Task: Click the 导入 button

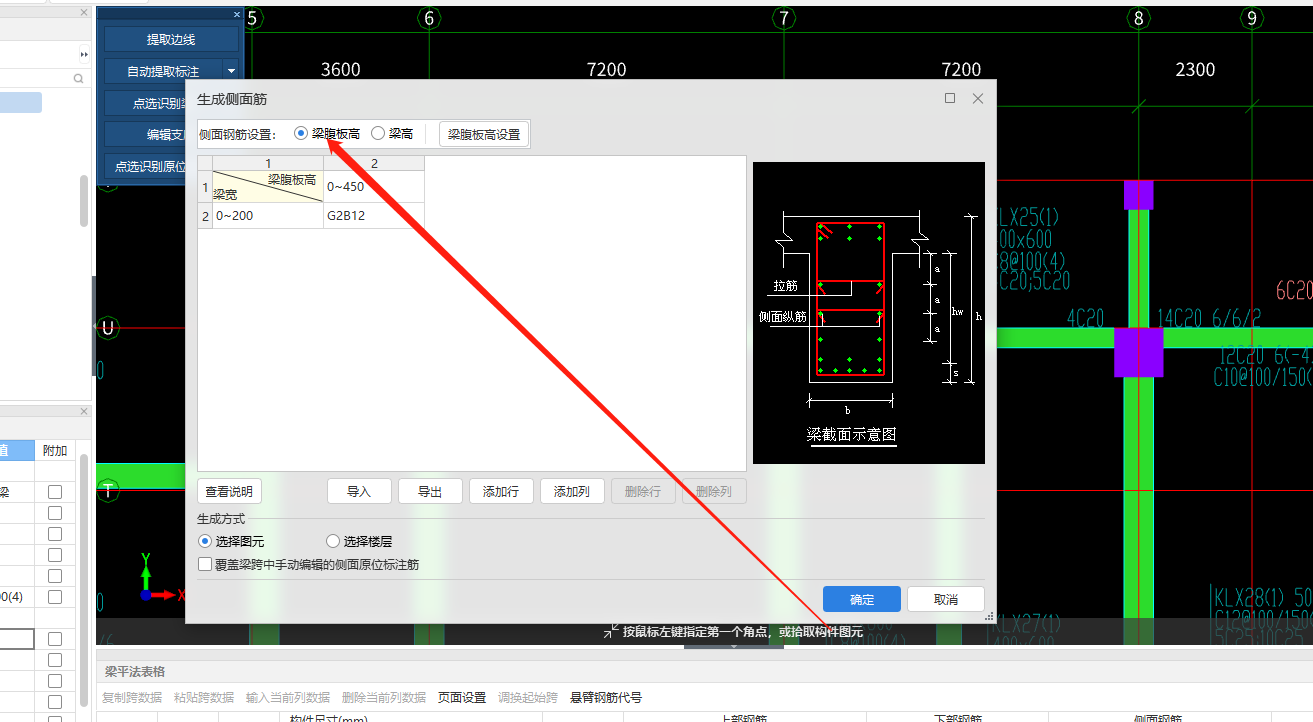Action: click(359, 491)
